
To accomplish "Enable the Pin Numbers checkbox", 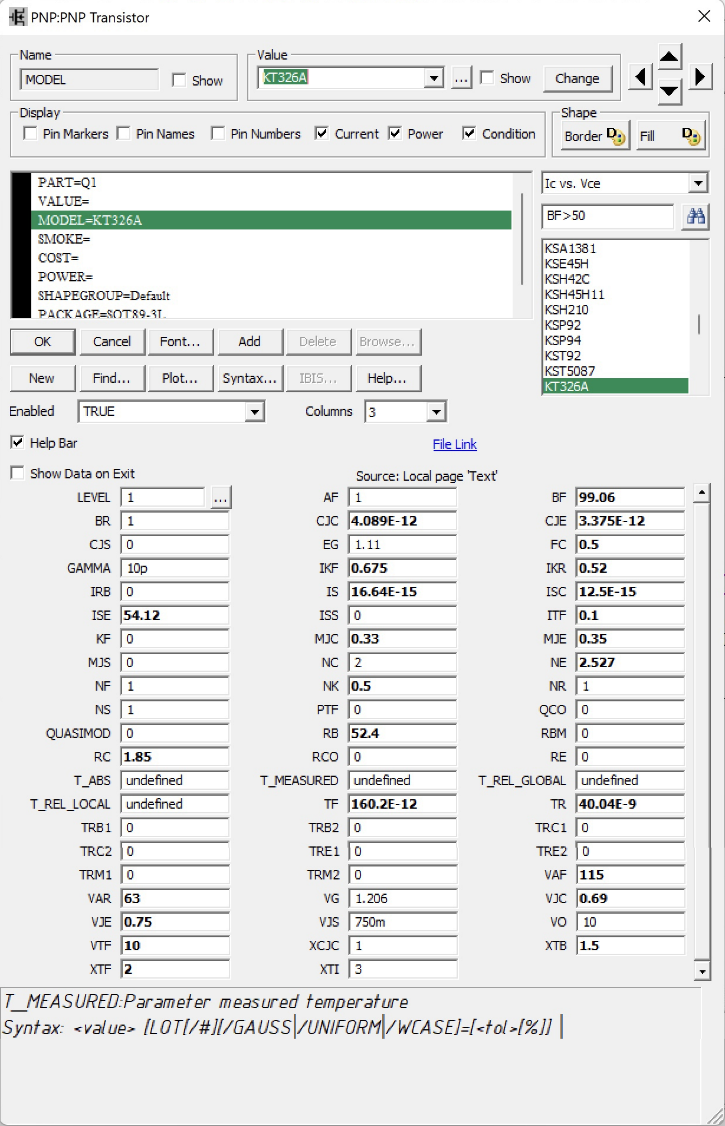I will point(218,134).
